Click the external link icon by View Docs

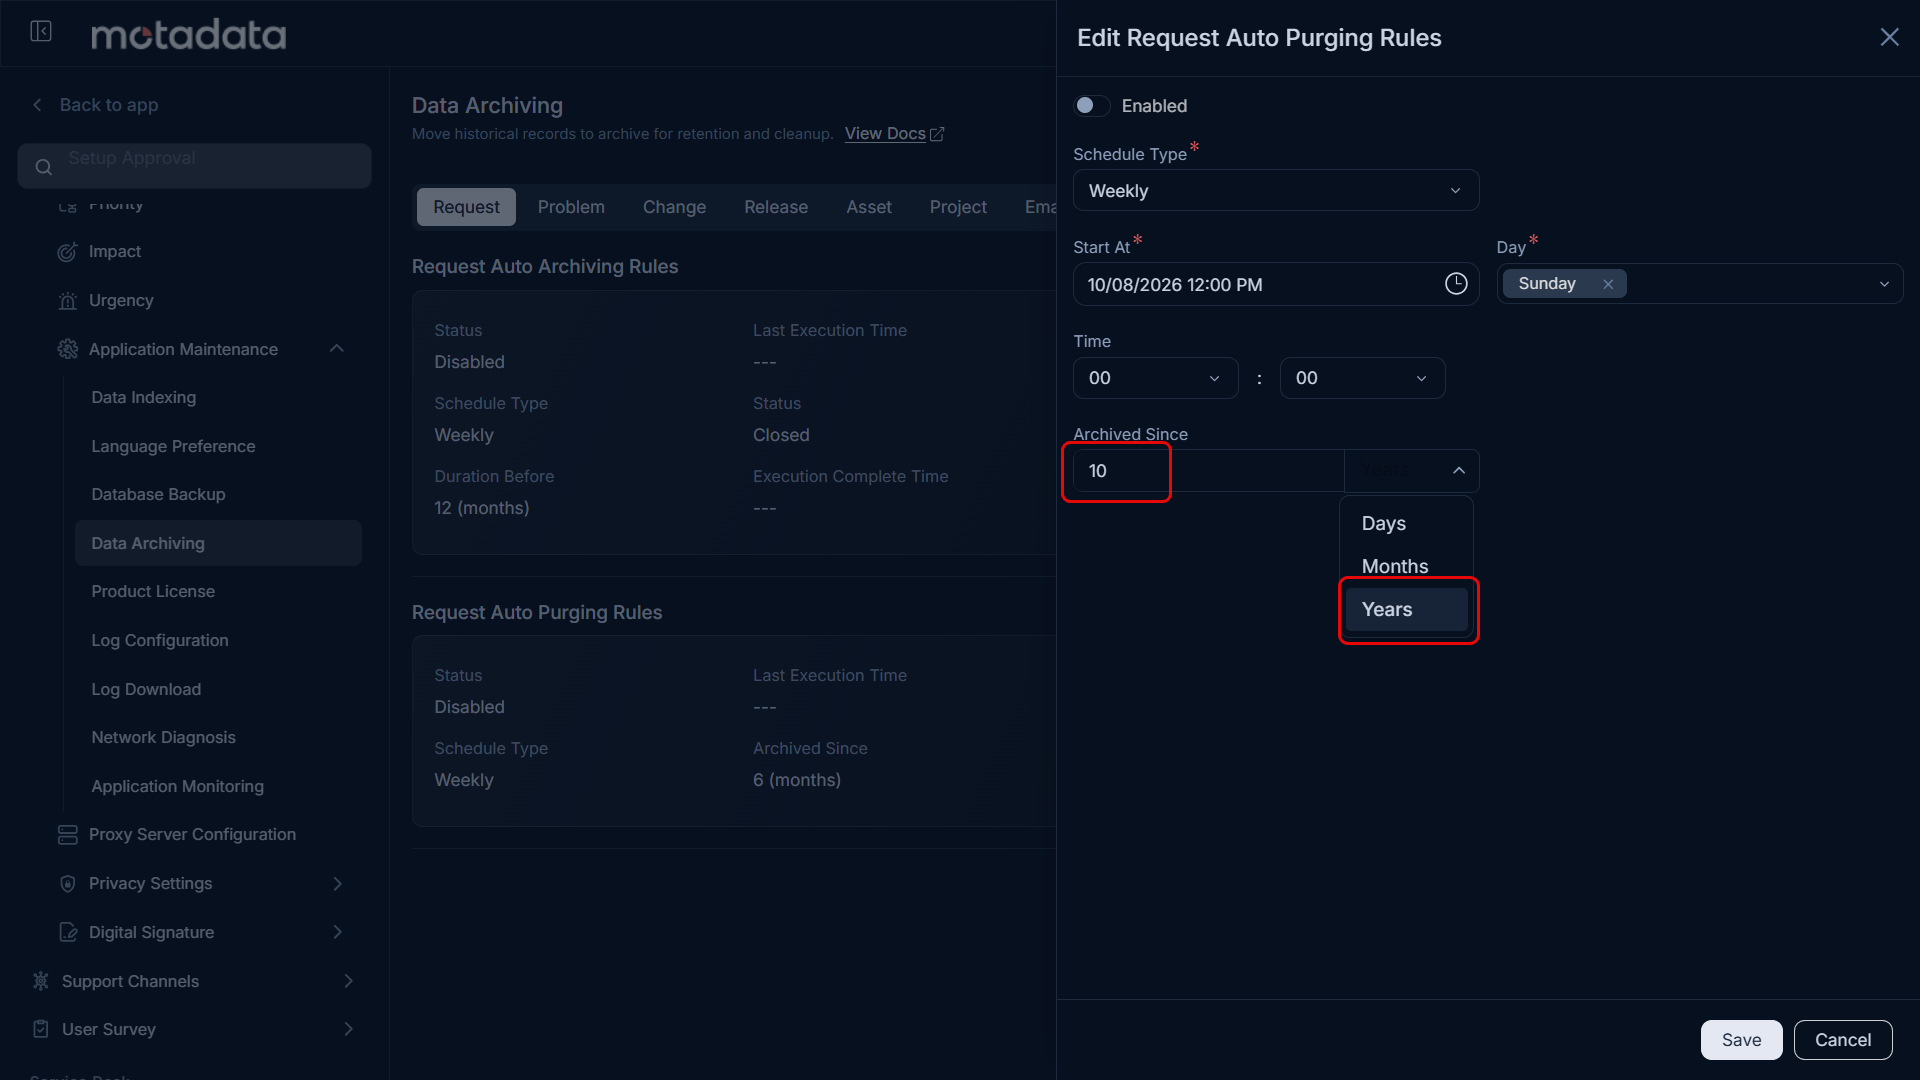pyautogui.click(x=937, y=134)
